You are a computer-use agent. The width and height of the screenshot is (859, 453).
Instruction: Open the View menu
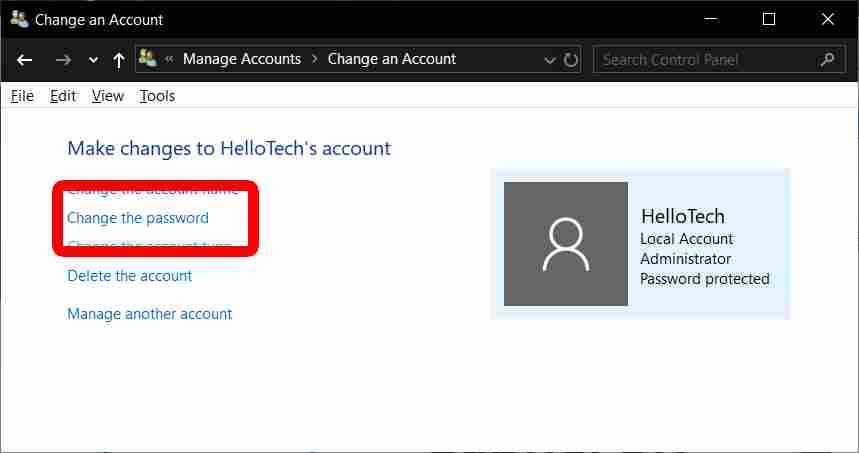pyautogui.click(x=107, y=96)
